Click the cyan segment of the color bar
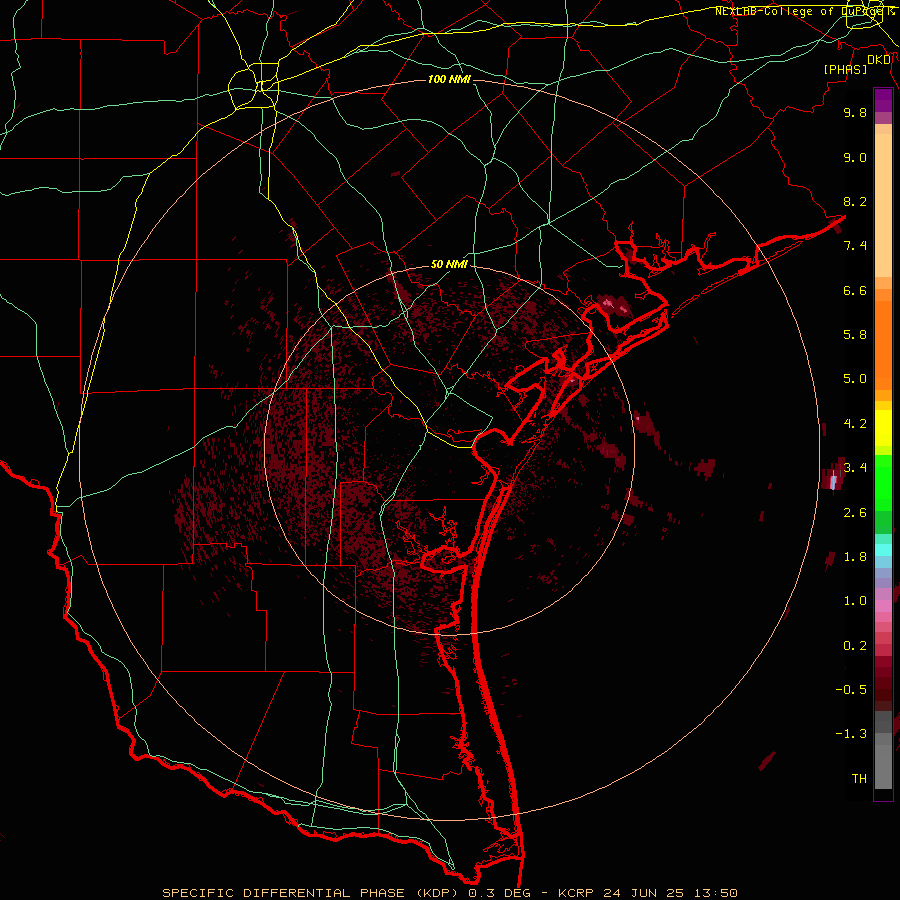The image size is (900, 900). click(x=883, y=550)
